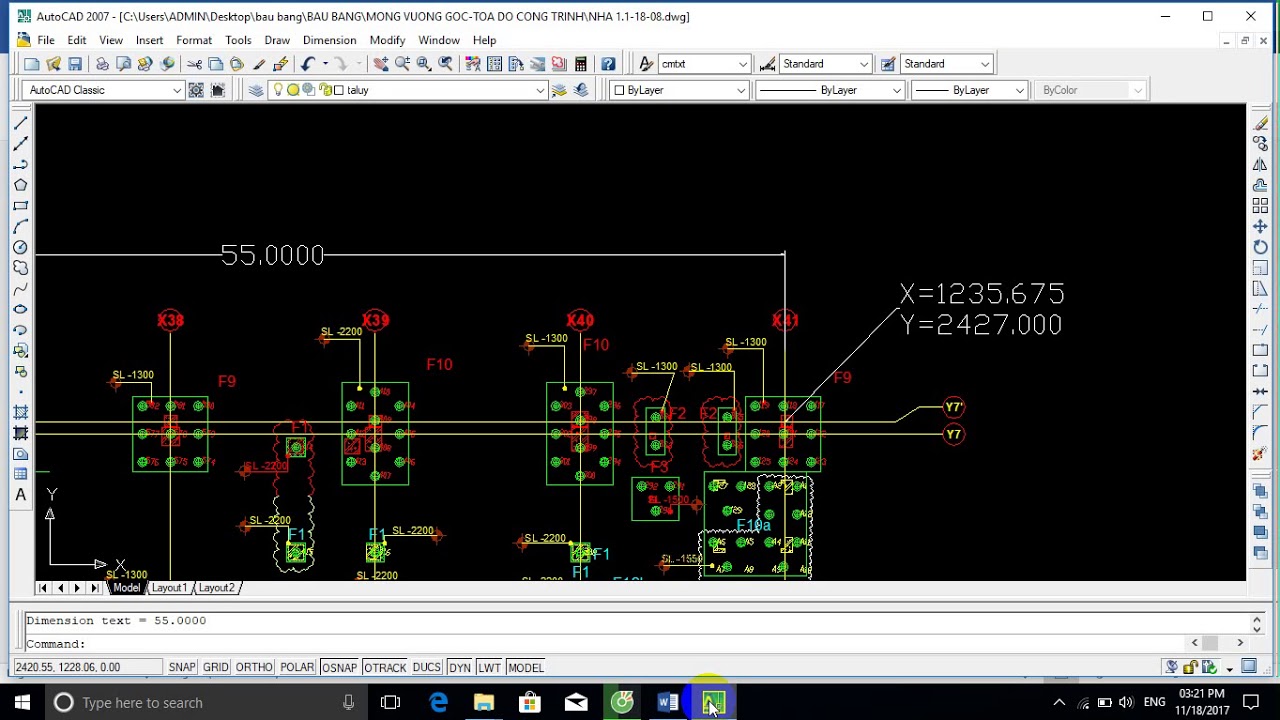This screenshot has width=1280, height=720.
Task: Open the QuickCalc calculator icon
Action: [x=581, y=64]
